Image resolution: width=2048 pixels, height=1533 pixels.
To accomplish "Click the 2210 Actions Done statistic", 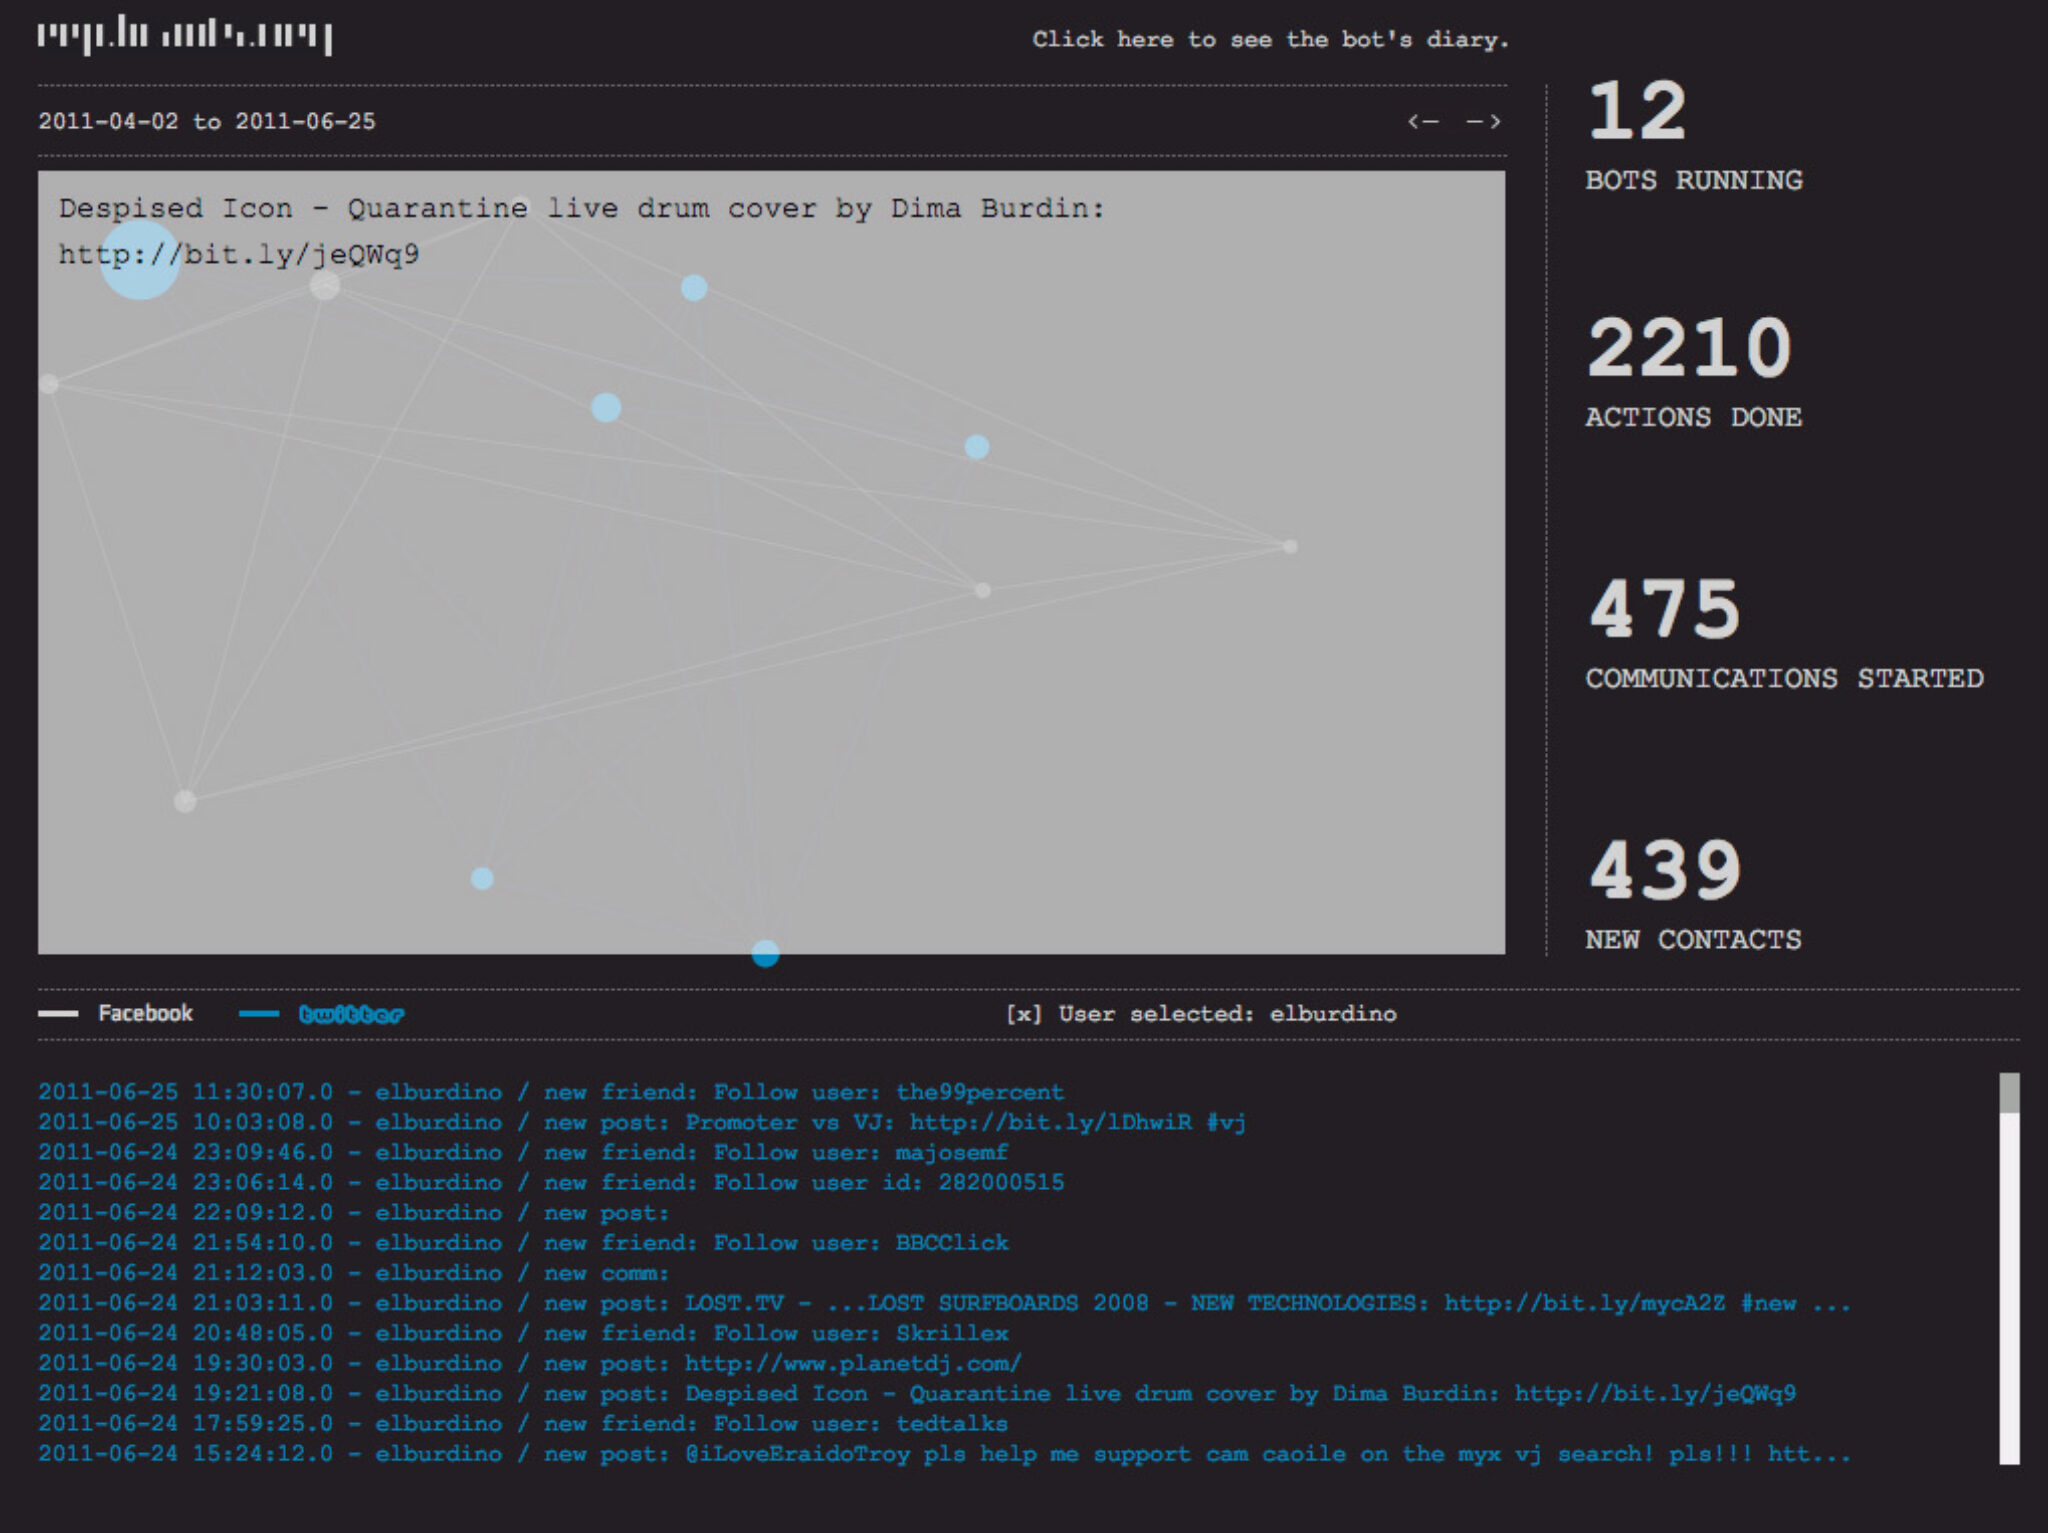I will [x=1694, y=372].
